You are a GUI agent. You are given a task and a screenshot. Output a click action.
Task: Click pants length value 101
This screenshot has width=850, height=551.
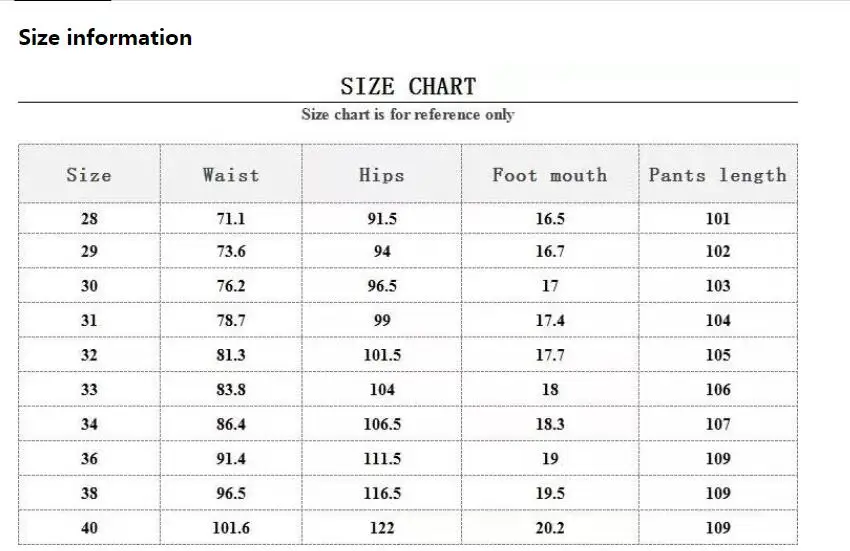tap(718, 219)
